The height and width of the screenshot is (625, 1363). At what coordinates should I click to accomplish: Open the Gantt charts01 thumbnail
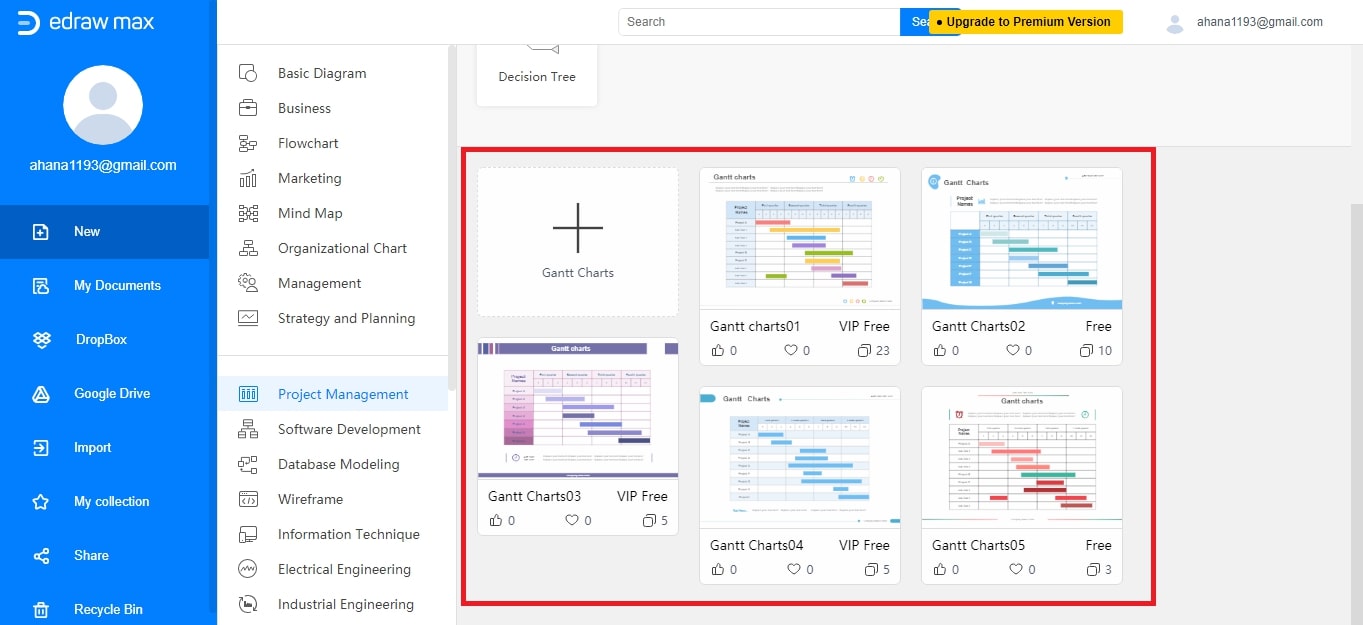point(800,239)
